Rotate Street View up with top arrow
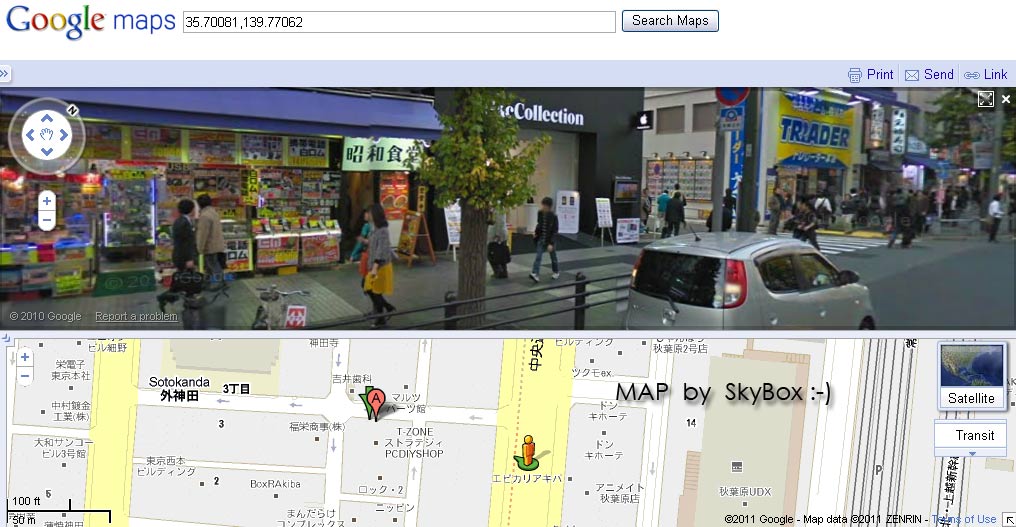The height and width of the screenshot is (527, 1016). click(x=47, y=118)
